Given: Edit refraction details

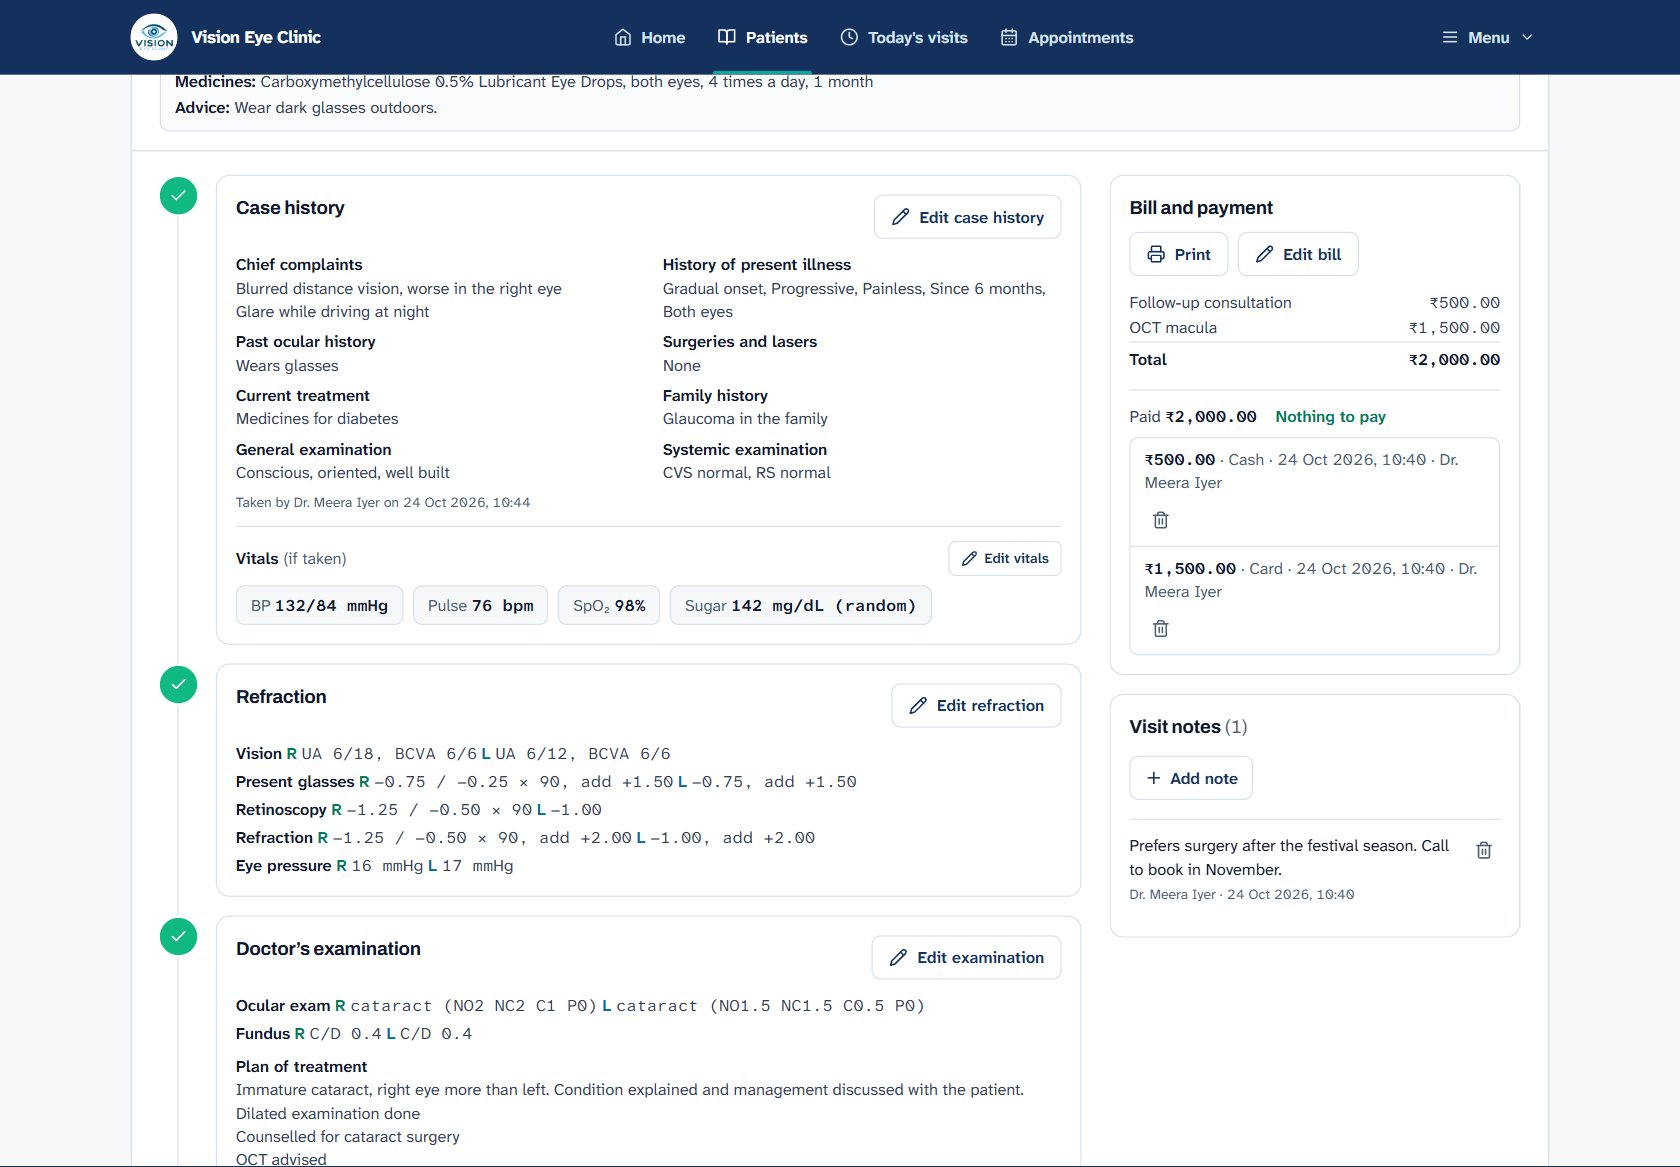Looking at the screenshot, I should [976, 706].
